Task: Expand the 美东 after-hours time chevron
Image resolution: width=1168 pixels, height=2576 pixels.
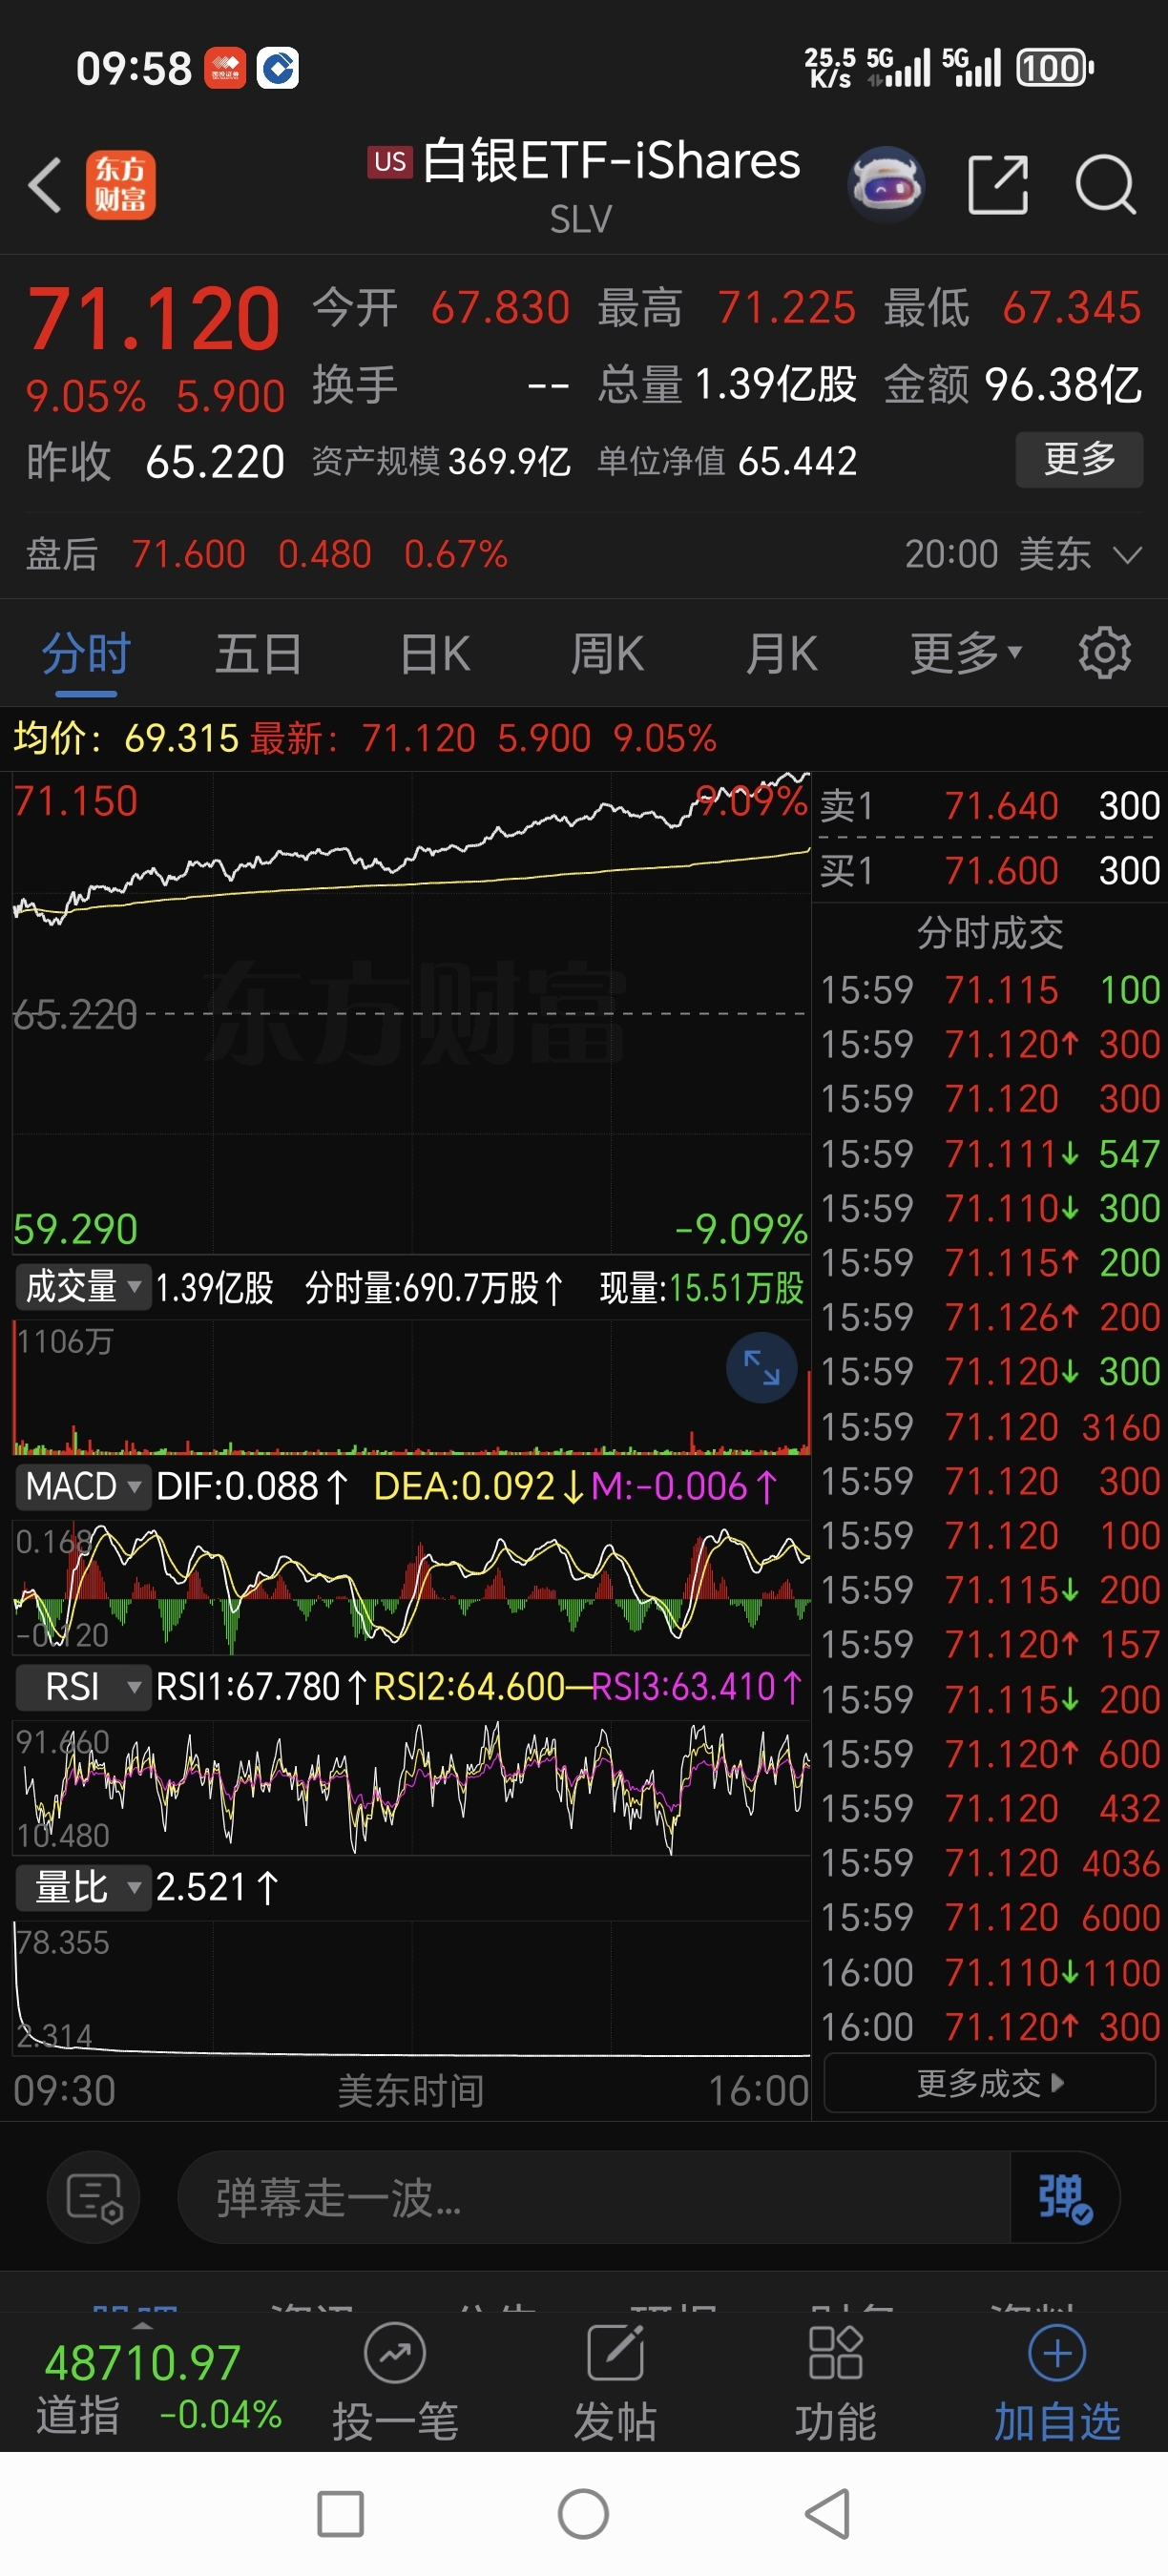Action: click(1127, 555)
